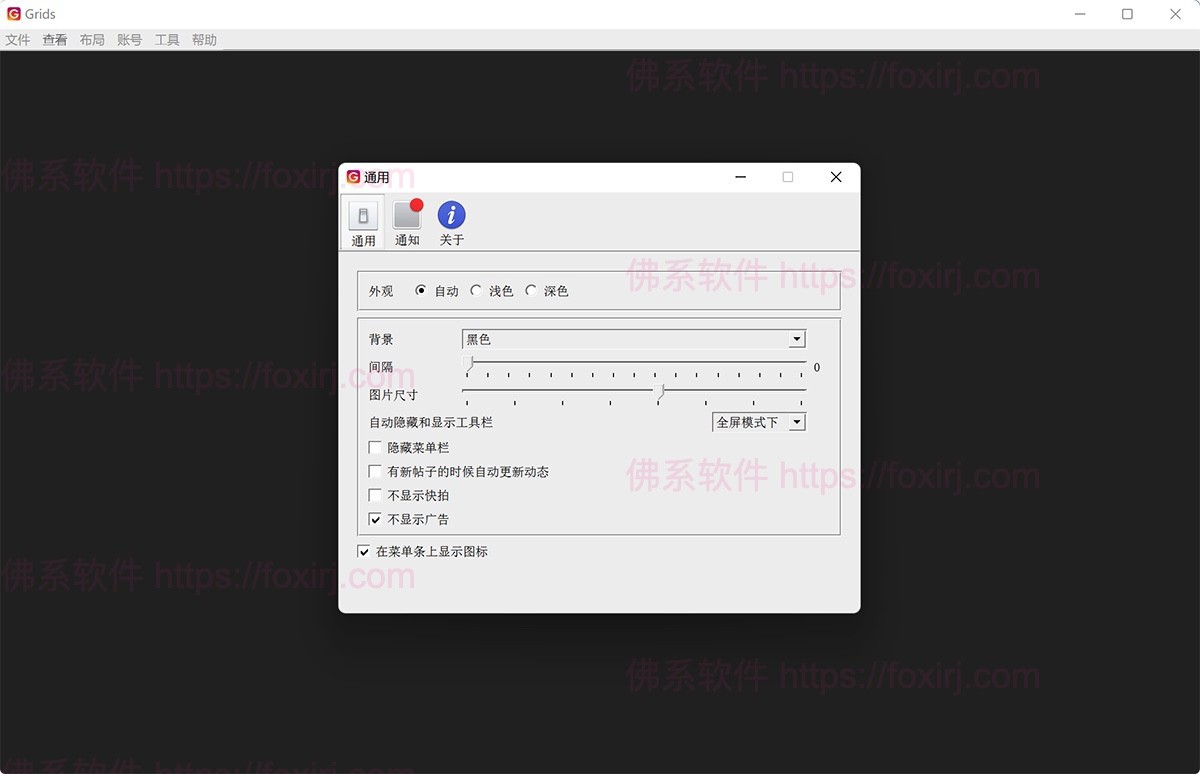Uncheck the 不显示广告 option

(x=375, y=519)
